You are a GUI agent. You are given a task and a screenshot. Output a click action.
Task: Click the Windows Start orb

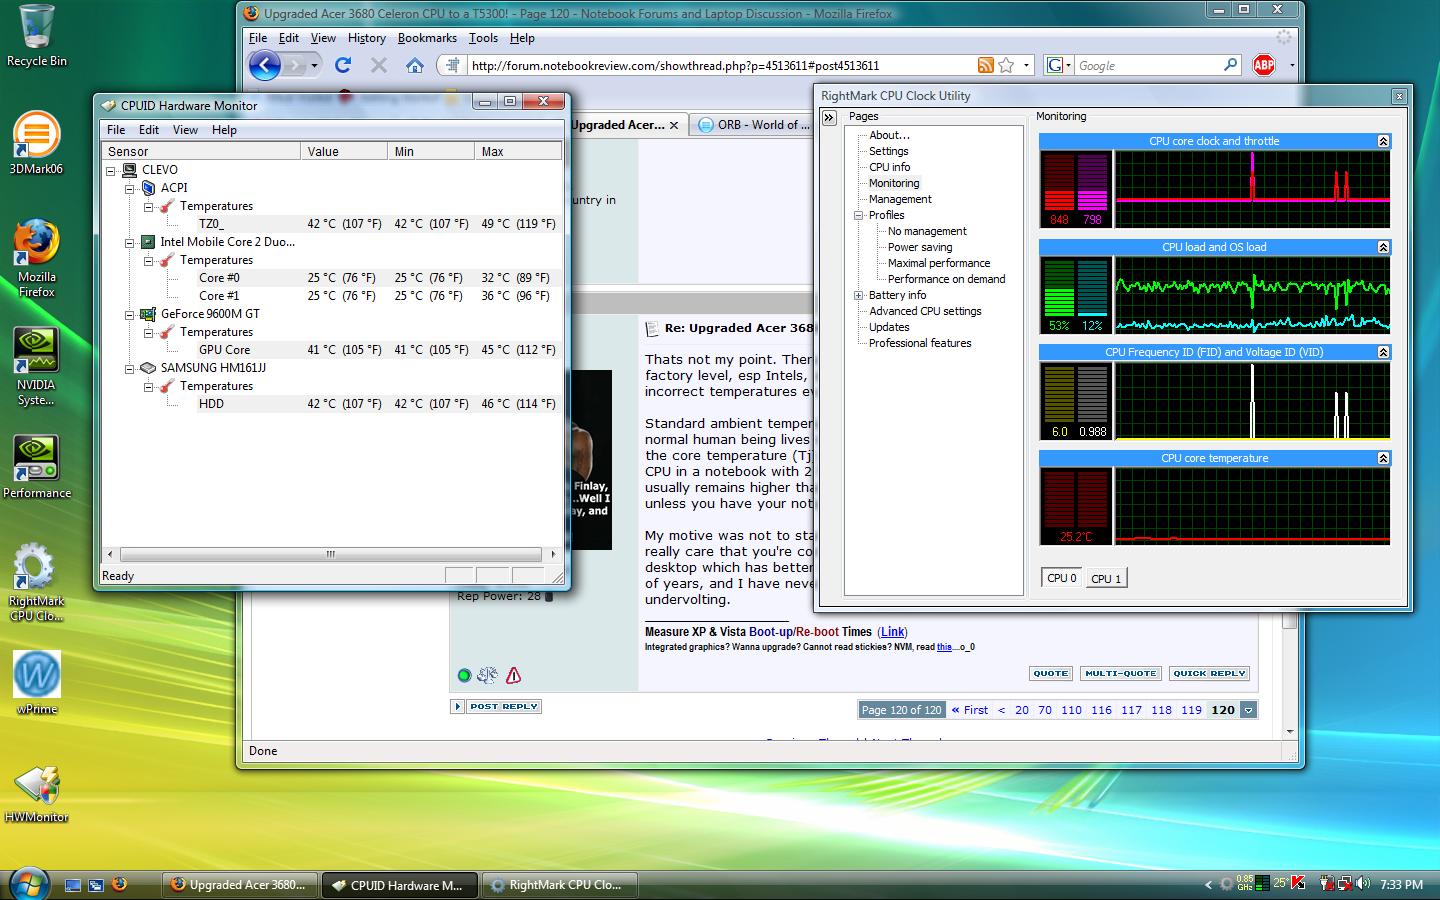click(x=29, y=884)
